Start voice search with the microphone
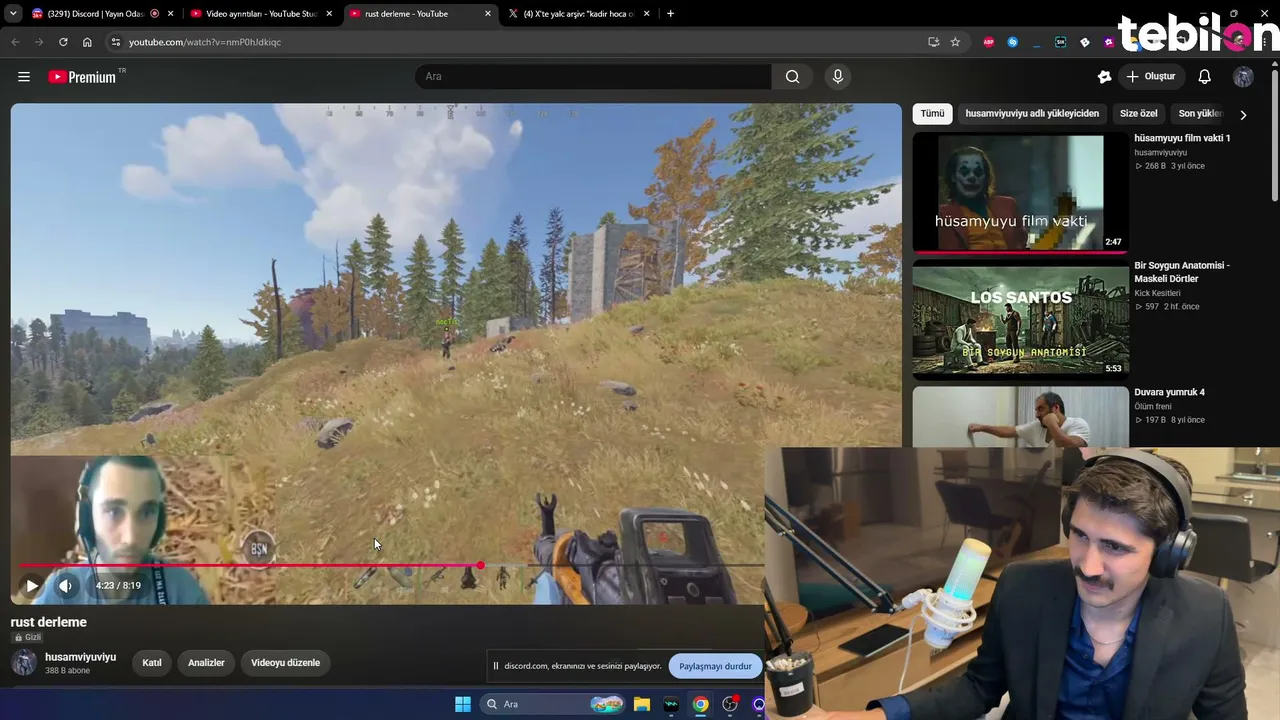The width and height of the screenshot is (1280, 720). pyautogui.click(x=838, y=76)
